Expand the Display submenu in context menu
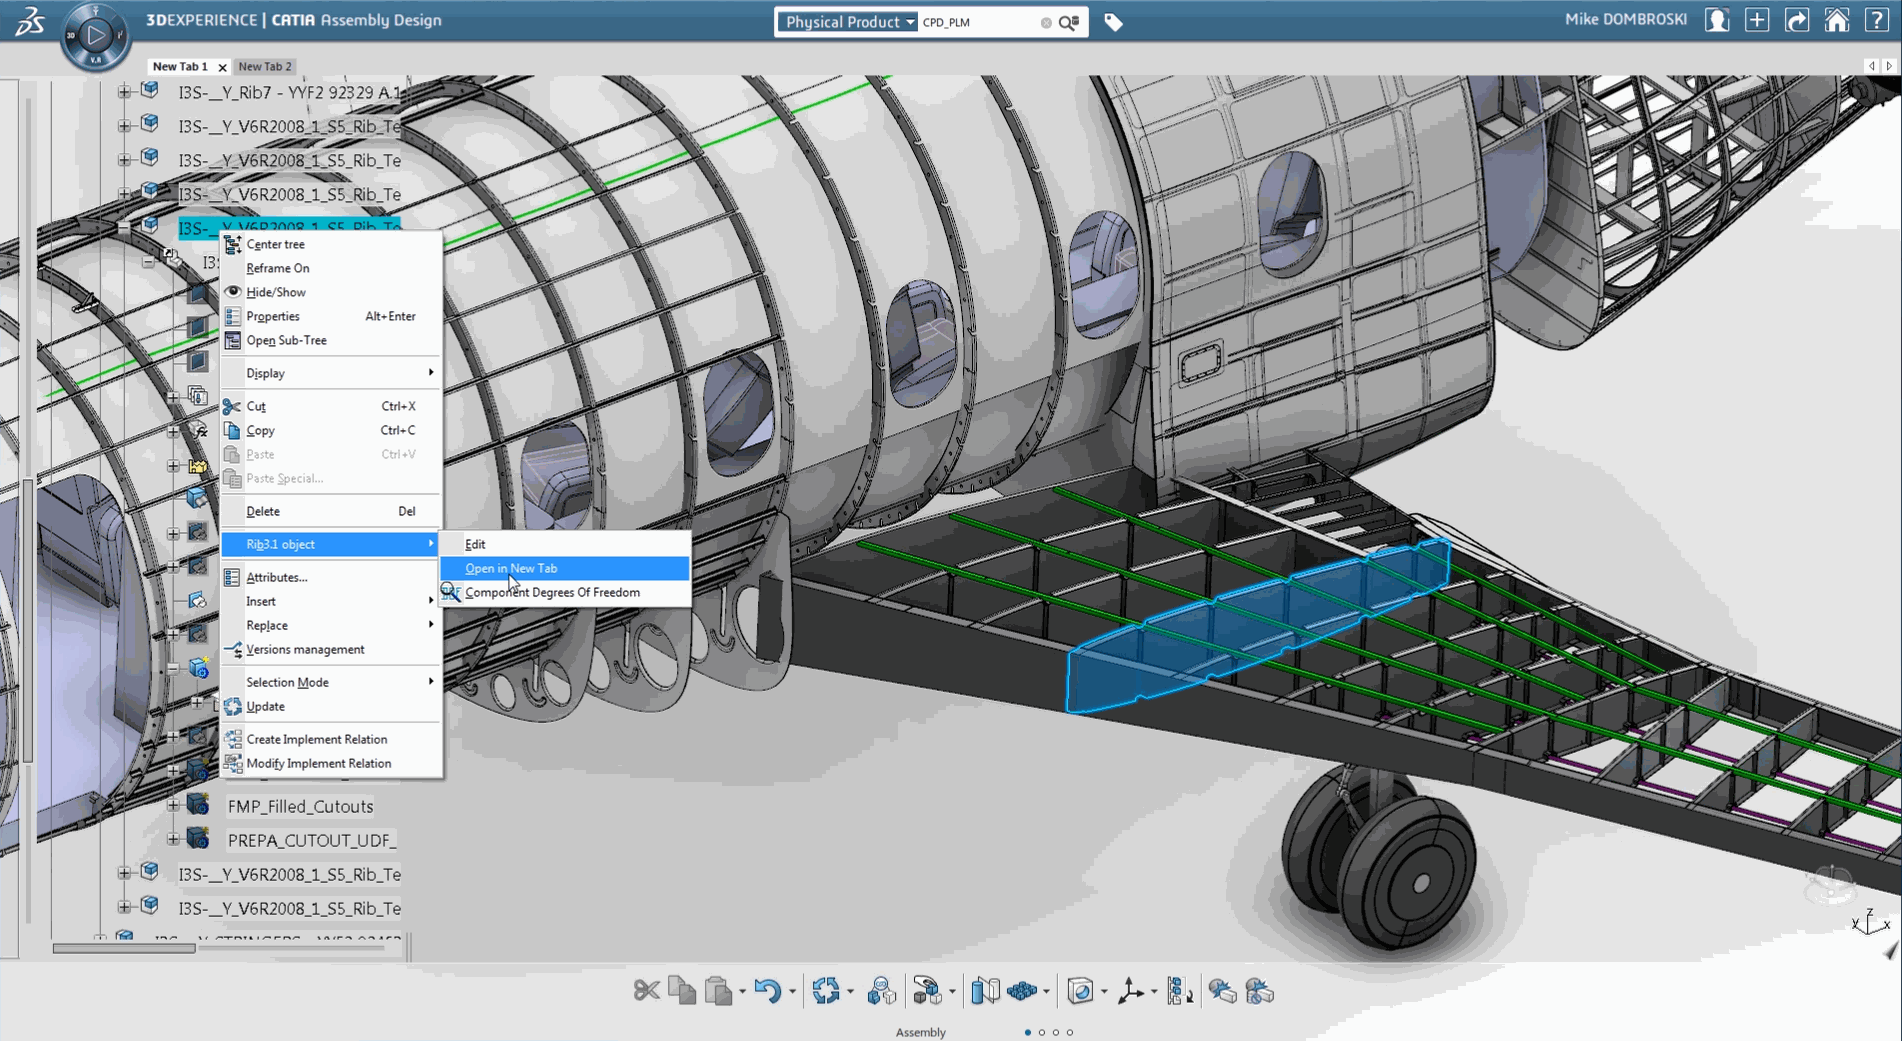Viewport: 1902px width, 1041px height. click(431, 372)
